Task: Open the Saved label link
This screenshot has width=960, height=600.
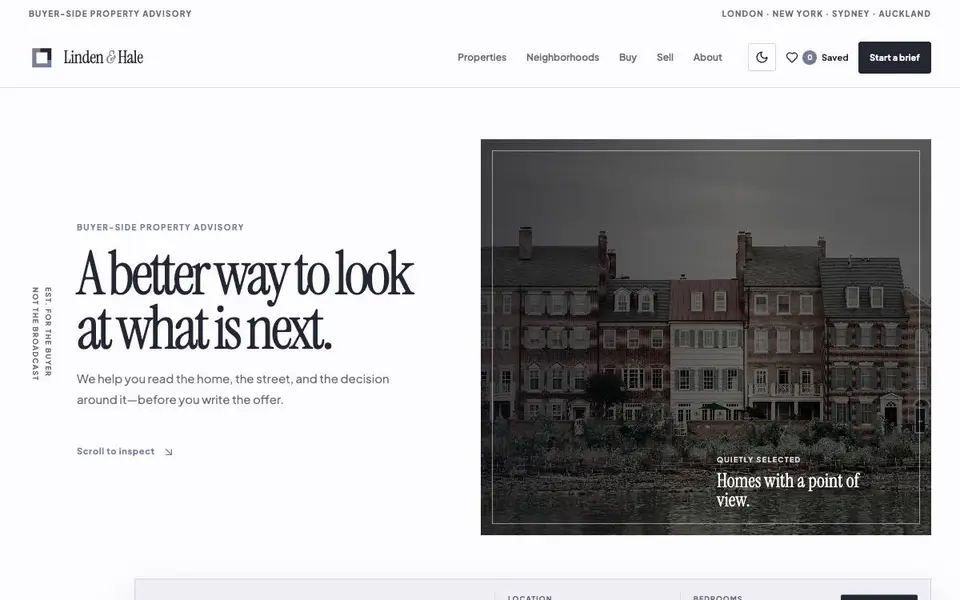Action: tap(834, 58)
